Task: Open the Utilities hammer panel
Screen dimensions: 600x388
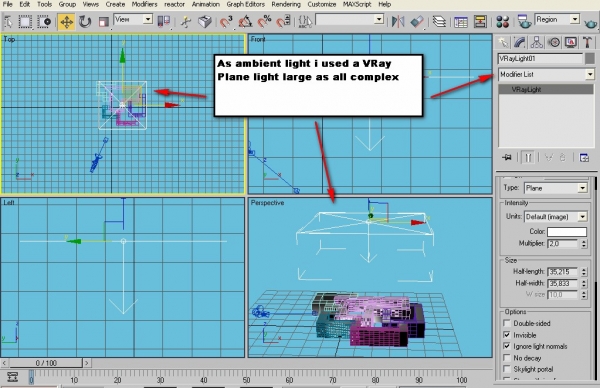Action: (587, 42)
